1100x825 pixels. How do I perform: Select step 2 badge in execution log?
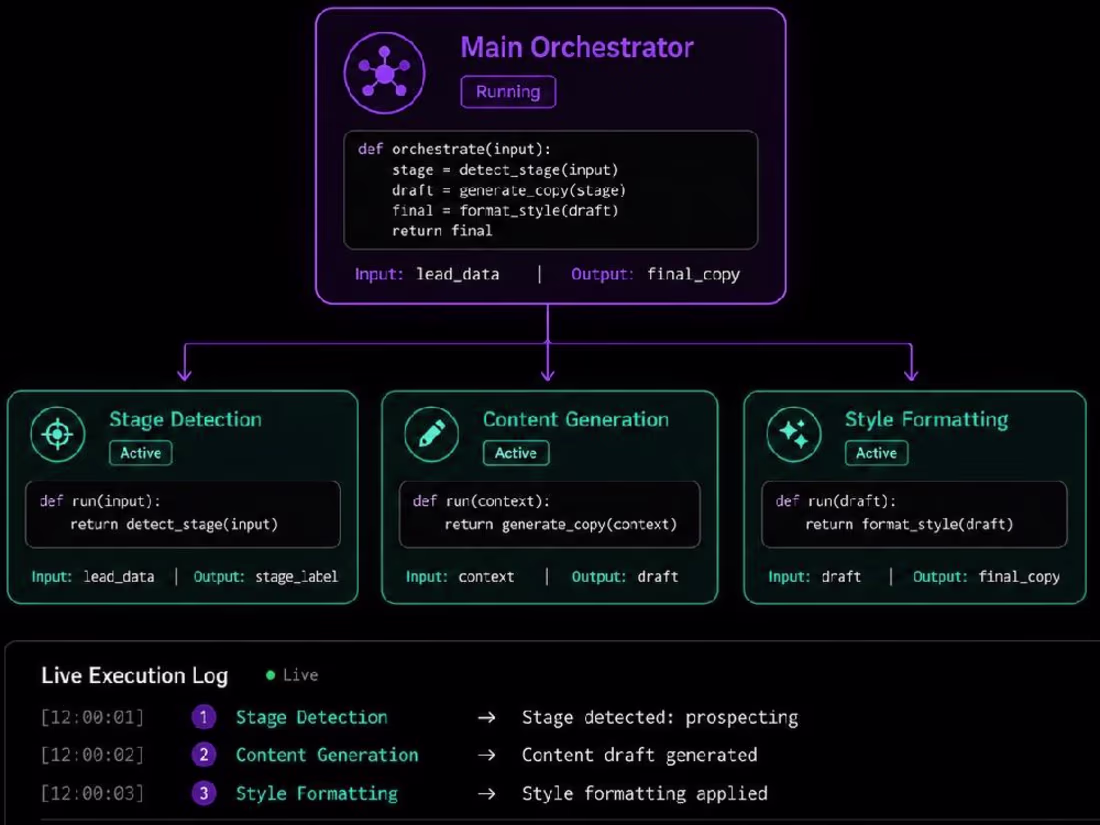click(x=203, y=755)
